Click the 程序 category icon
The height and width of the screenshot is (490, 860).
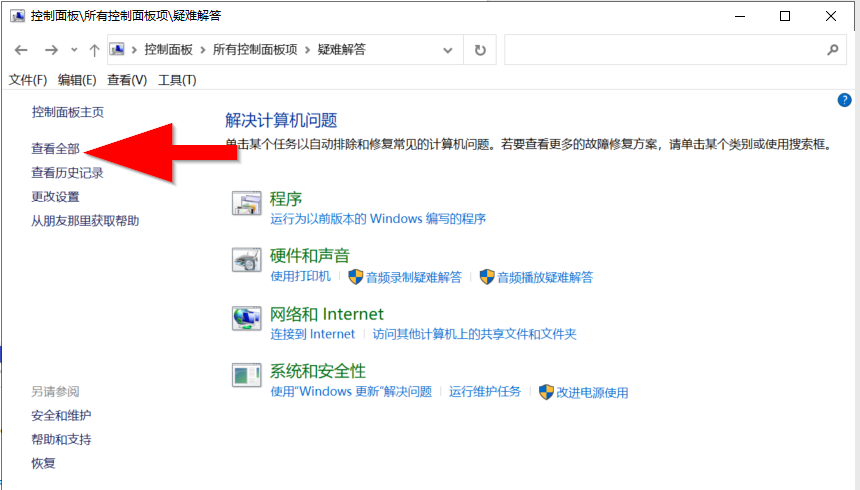(x=246, y=203)
